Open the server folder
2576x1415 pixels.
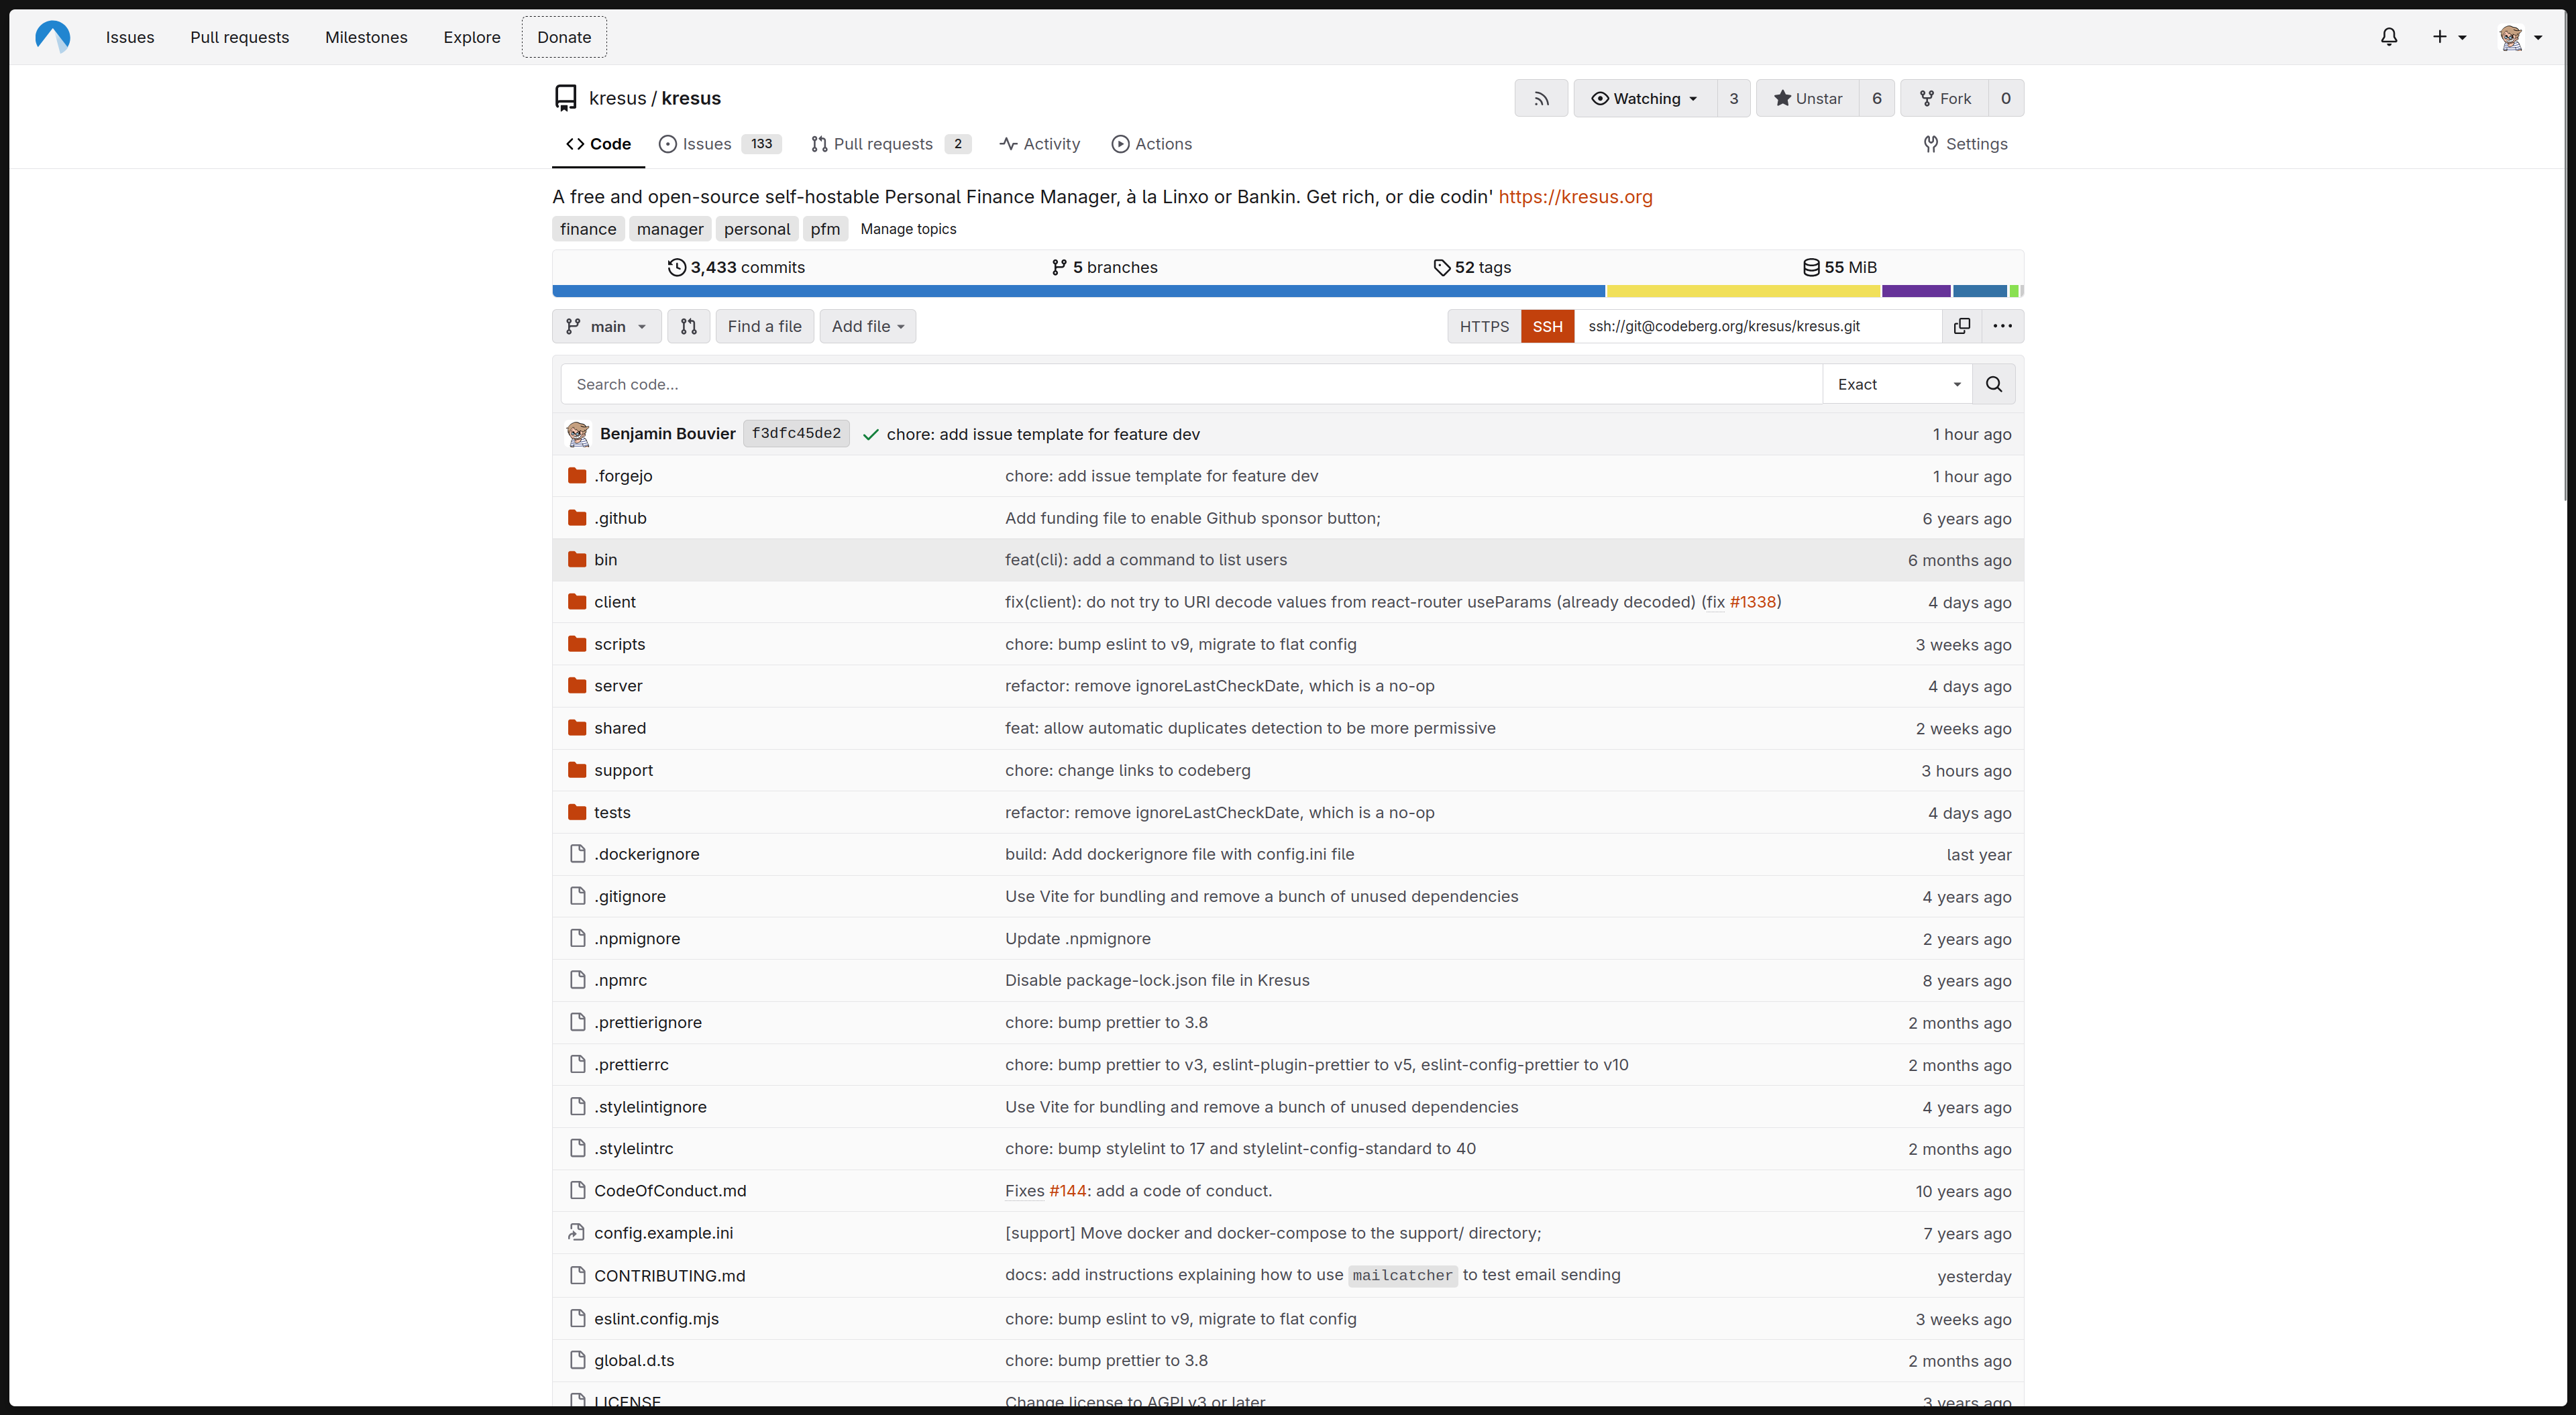(618, 686)
